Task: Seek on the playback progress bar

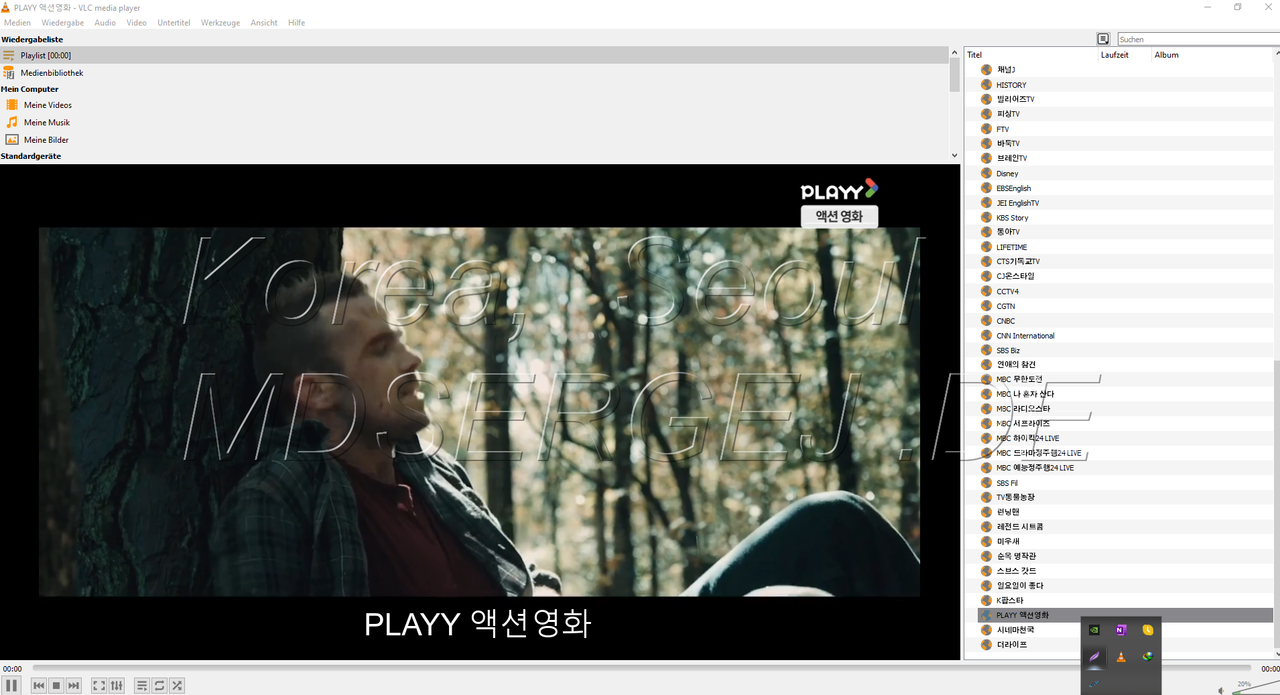Action: tap(641, 668)
